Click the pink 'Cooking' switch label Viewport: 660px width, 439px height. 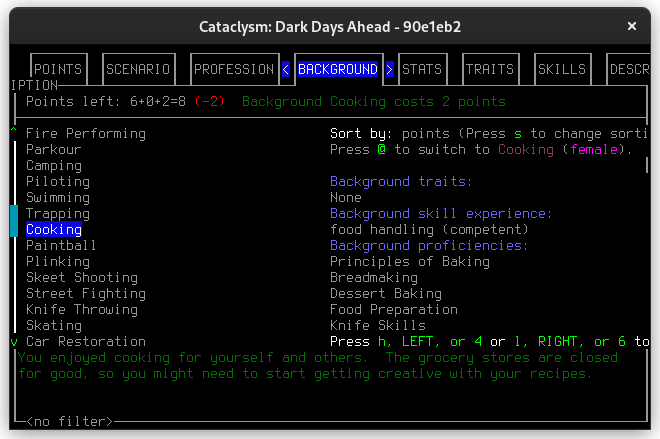coord(526,150)
